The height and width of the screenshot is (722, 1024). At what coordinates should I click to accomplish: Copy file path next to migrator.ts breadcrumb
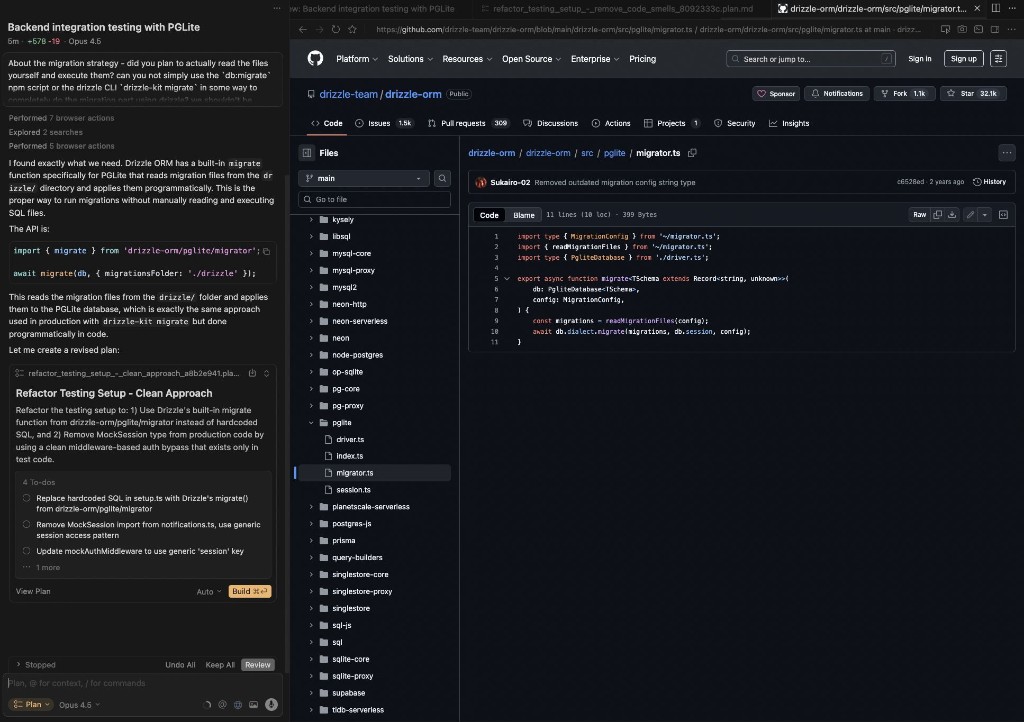[692, 153]
